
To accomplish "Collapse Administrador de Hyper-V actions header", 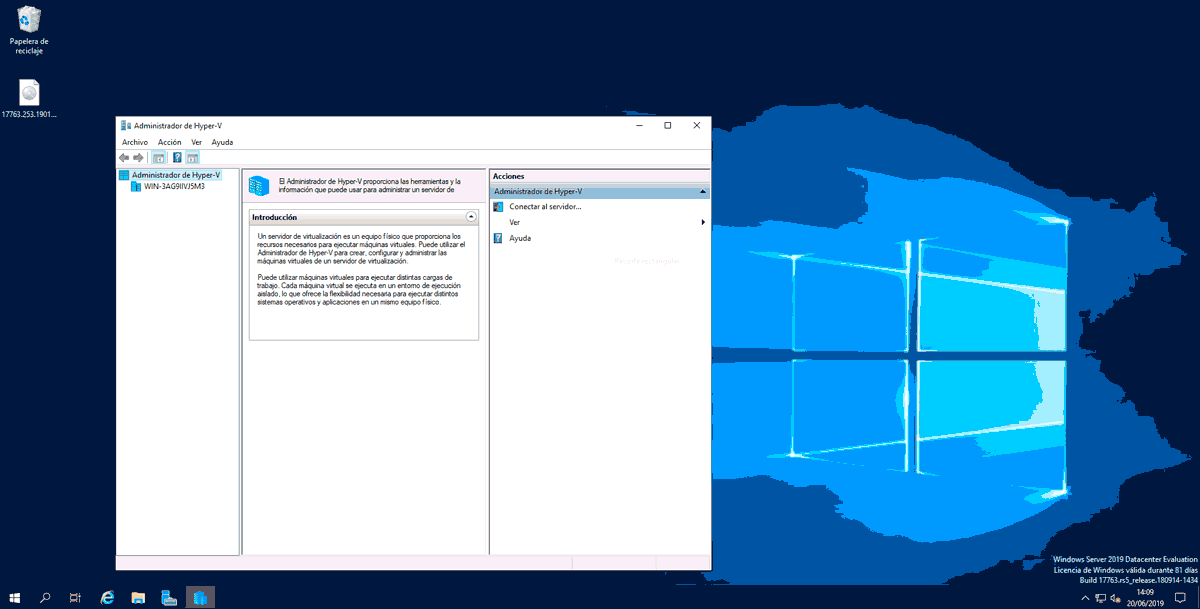I will coord(703,191).
